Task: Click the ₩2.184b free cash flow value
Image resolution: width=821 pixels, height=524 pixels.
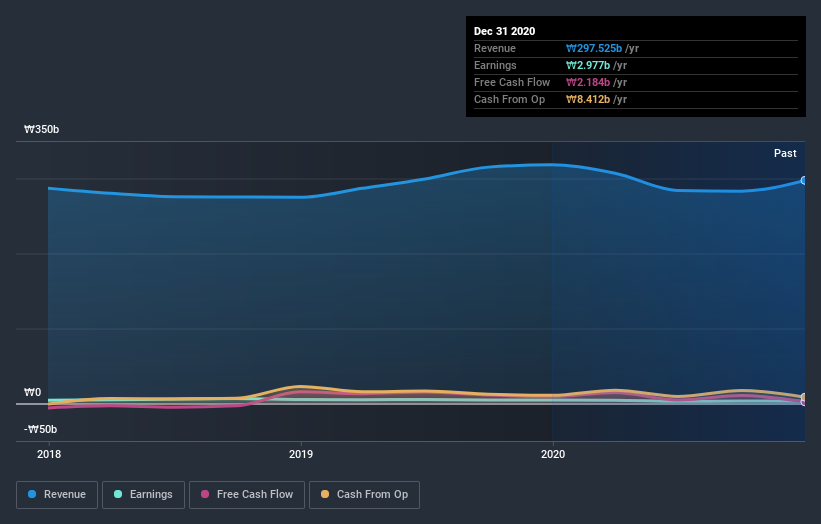Action: pos(587,83)
